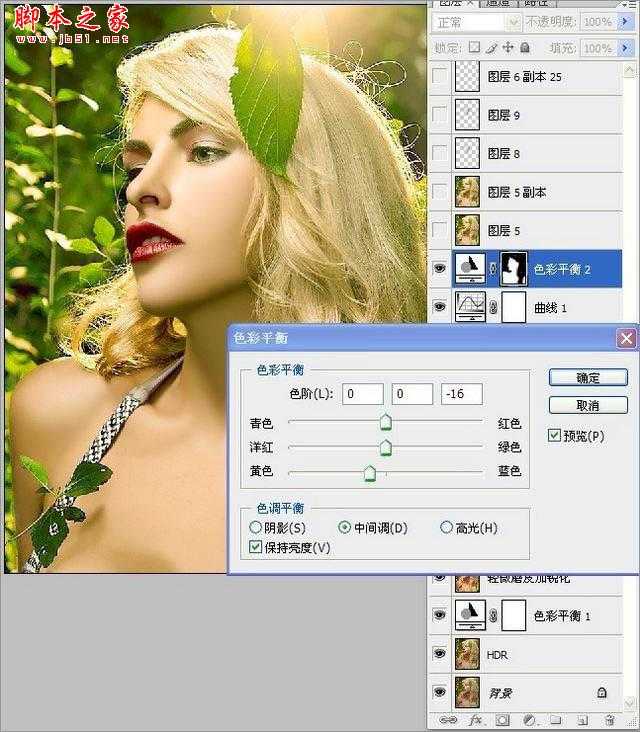This screenshot has width=640, height=732.
Task: Click the 黄色-蓝色 slider handle
Action: click(x=370, y=472)
